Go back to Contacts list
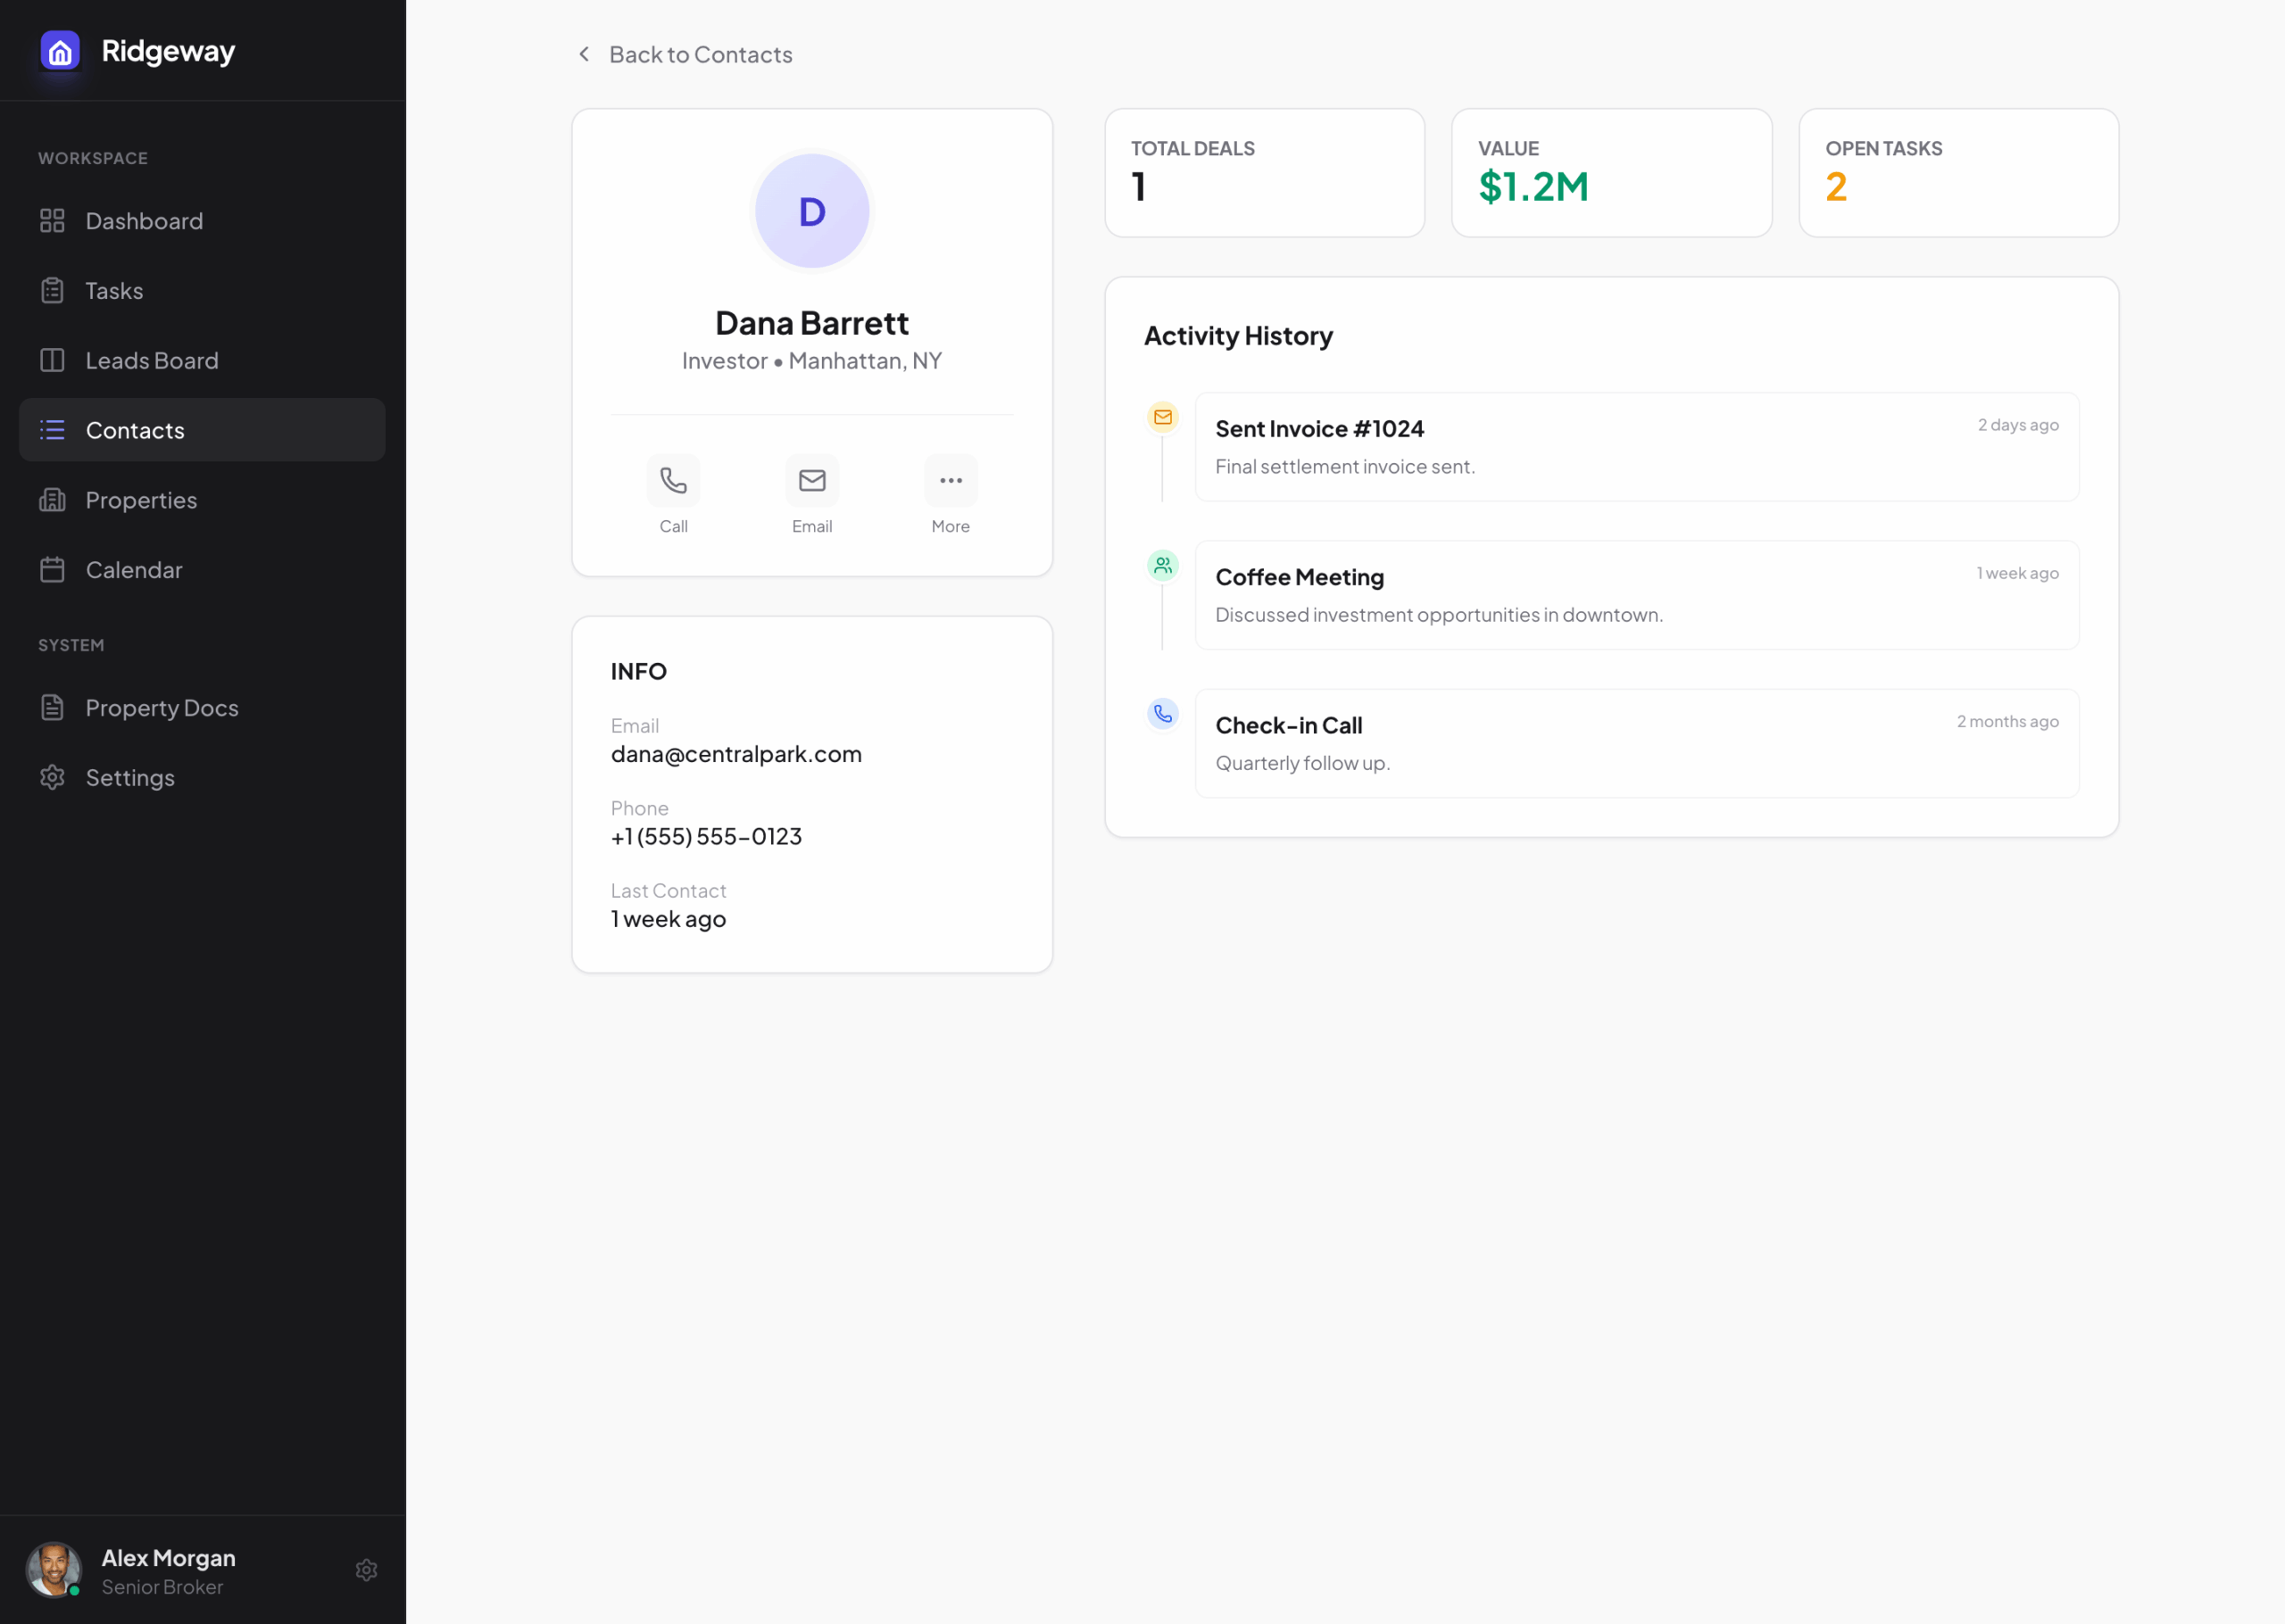The height and width of the screenshot is (1624, 2285). (x=700, y=54)
